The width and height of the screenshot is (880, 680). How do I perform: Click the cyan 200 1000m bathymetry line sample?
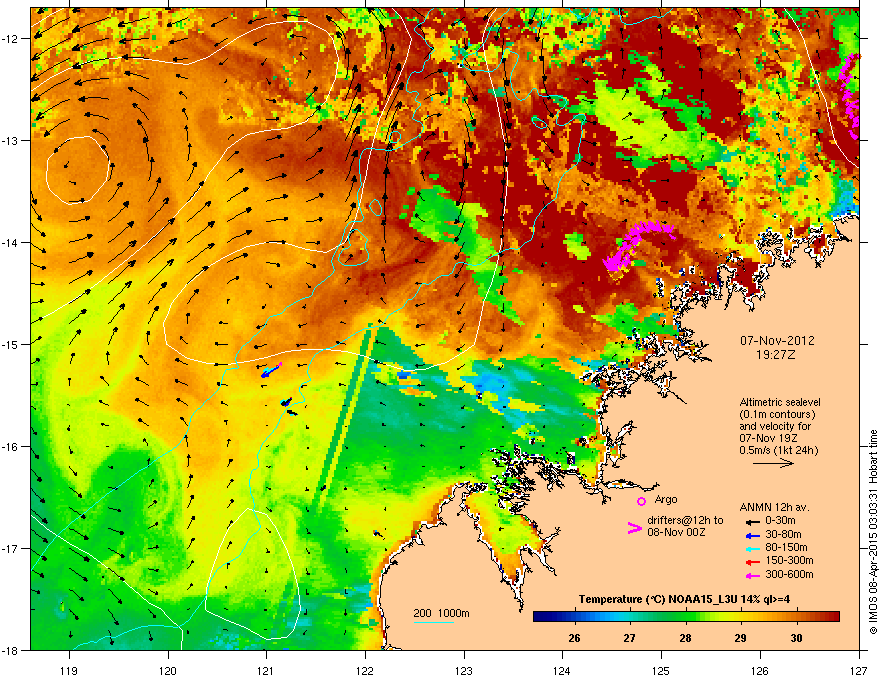click(x=433, y=622)
